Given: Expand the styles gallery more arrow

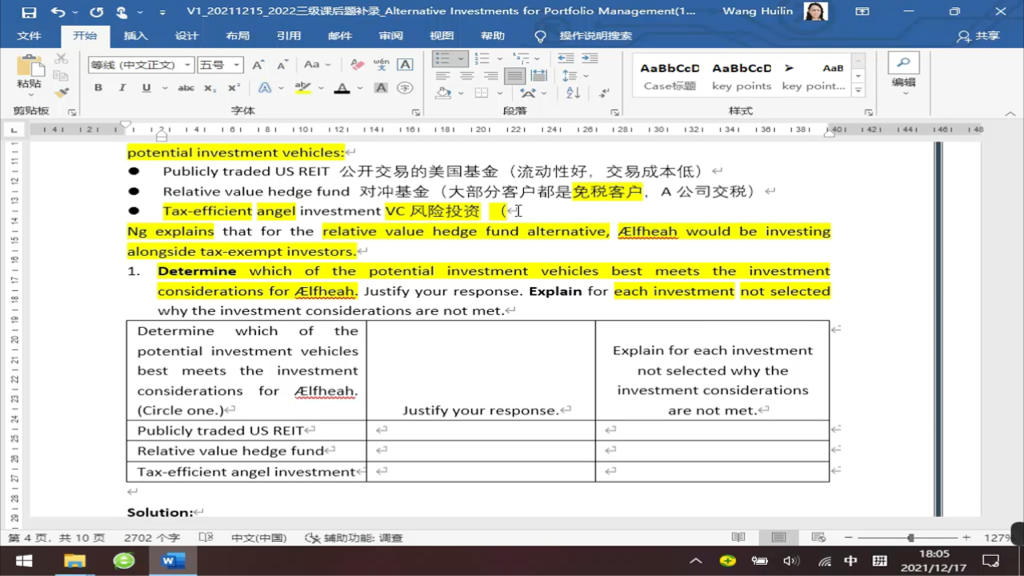Looking at the screenshot, I should pyautogui.click(x=858, y=92).
